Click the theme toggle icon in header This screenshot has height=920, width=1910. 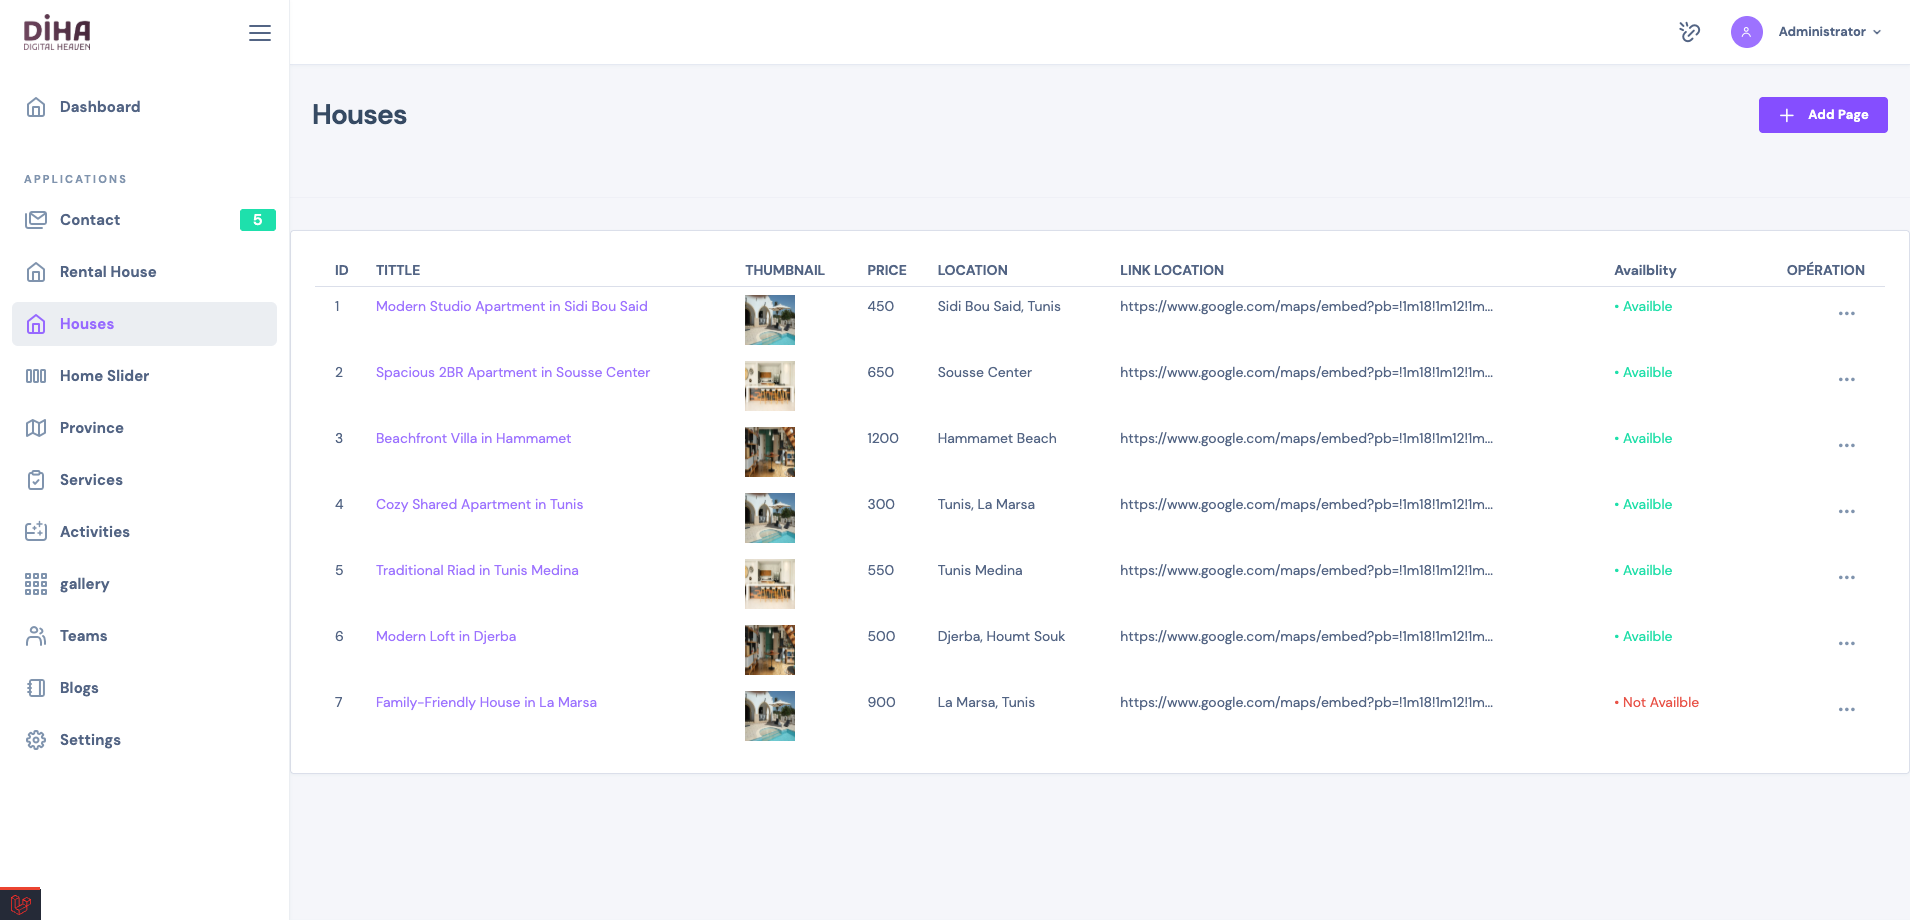click(1690, 32)
